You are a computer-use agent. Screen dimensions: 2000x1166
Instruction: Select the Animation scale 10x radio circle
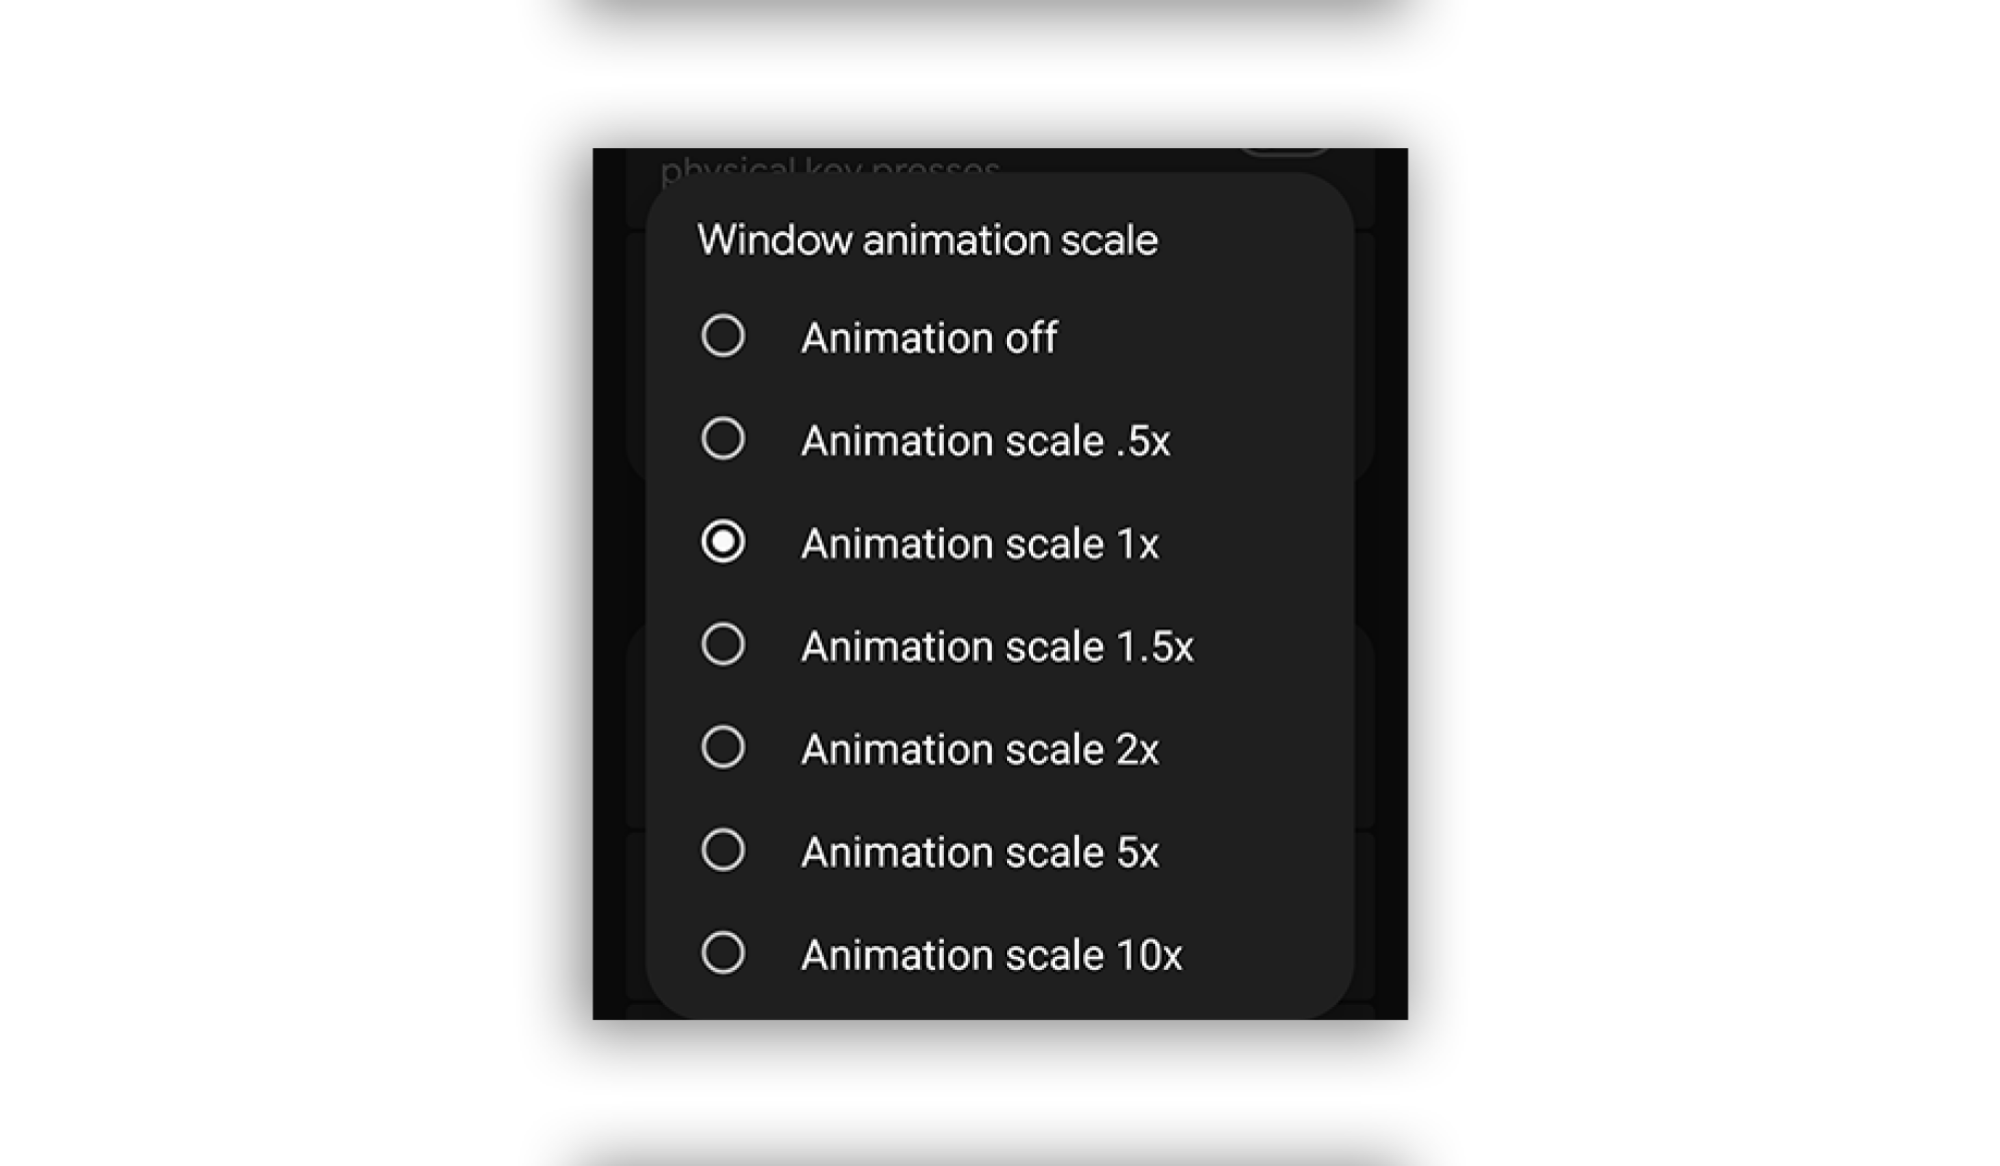[723, 954]
